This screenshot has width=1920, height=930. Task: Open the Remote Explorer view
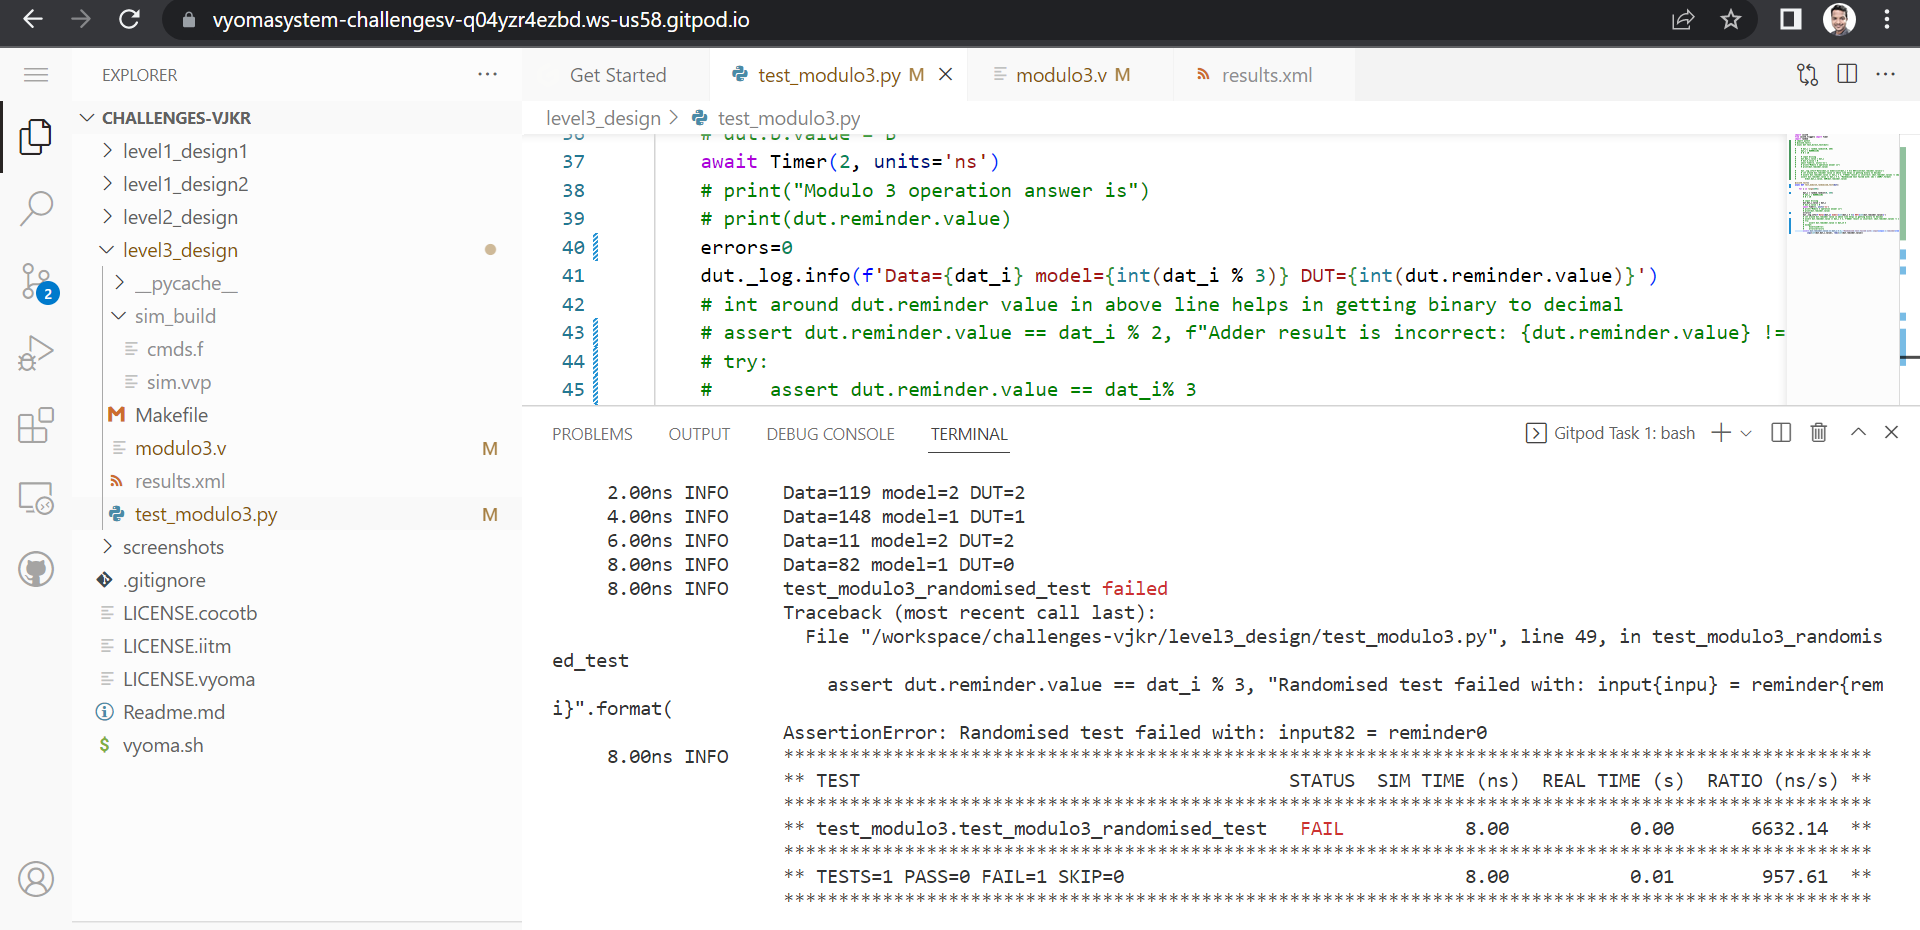pos(36,497)
